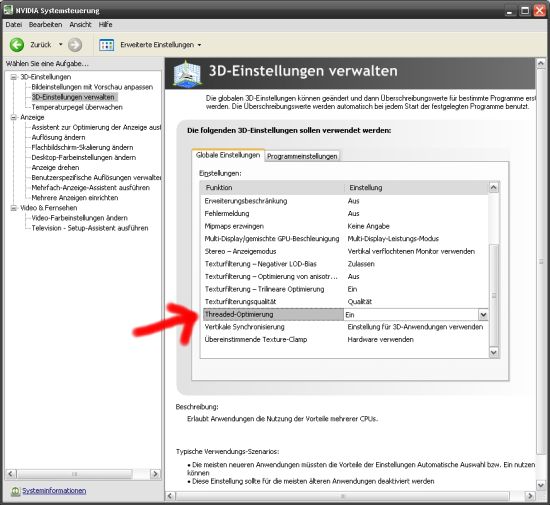
Task: Click main panel vertical scroll up arrow
Action: 541,63
